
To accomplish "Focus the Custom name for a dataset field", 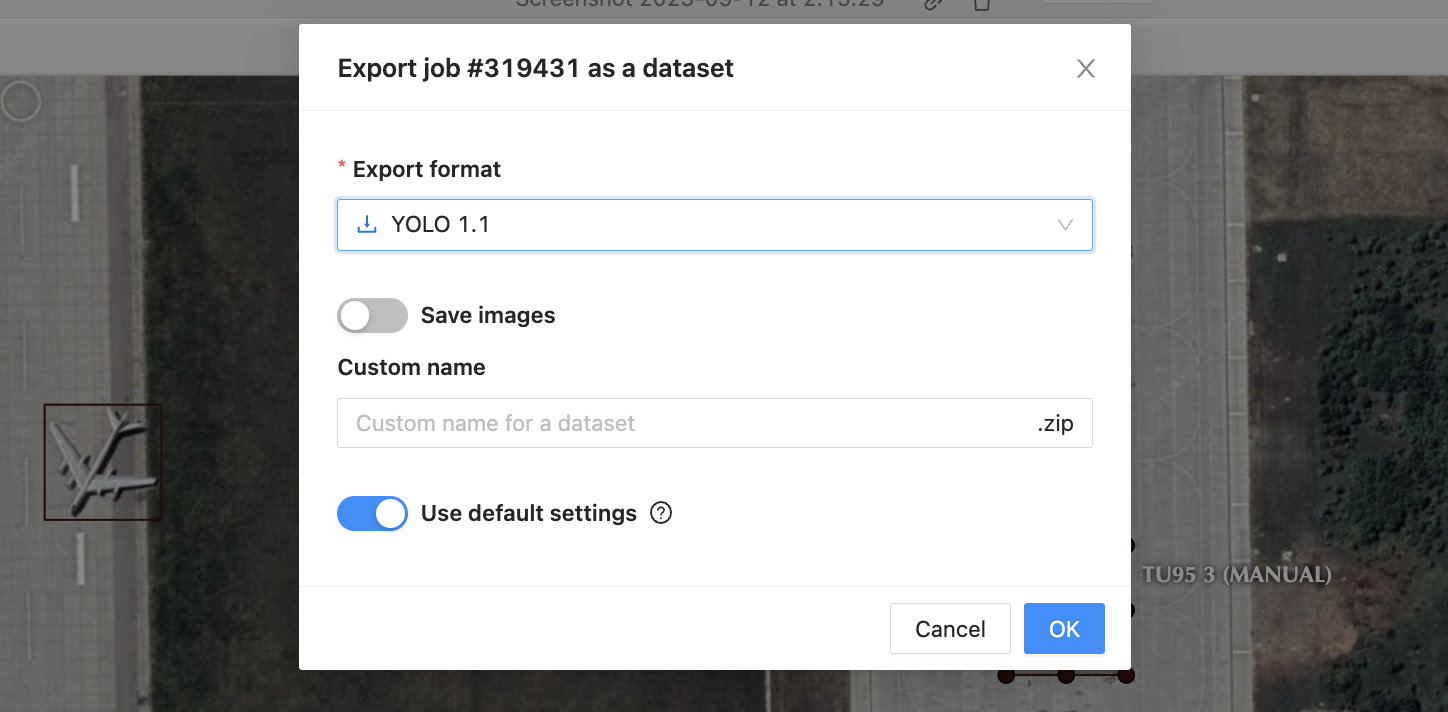I will tap(680, 423).
